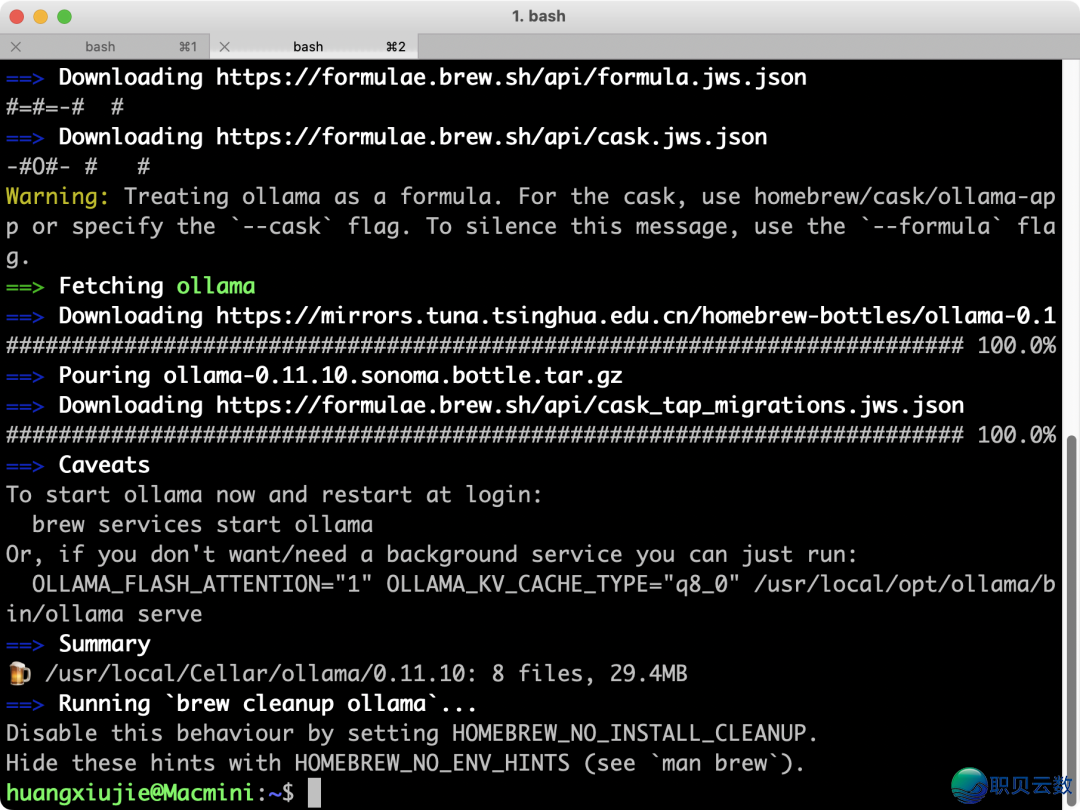Screen dimensions: 1080x810
Task: Click the "-#O#- # #" progress line
Action: pos(78,167)
